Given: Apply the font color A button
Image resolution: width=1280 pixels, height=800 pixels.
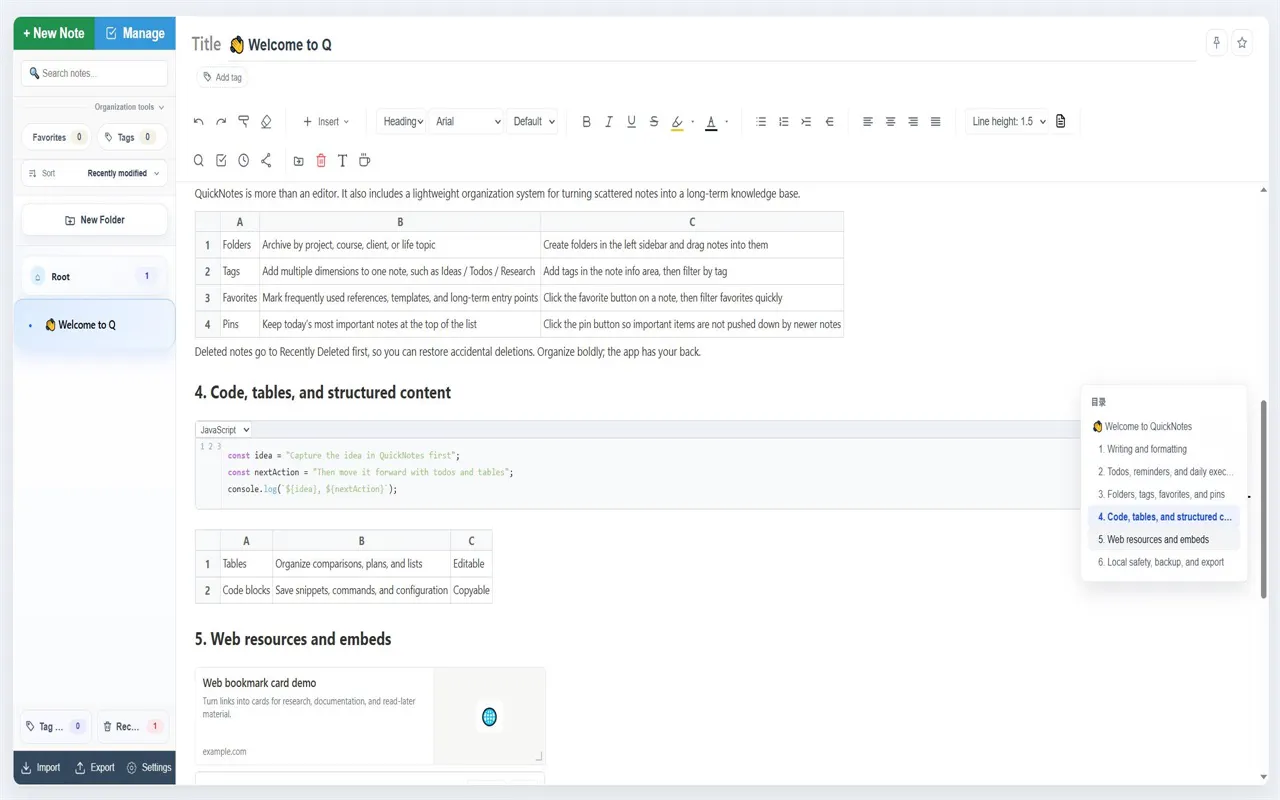Looking at the screenshot, I should coord(711,122).
